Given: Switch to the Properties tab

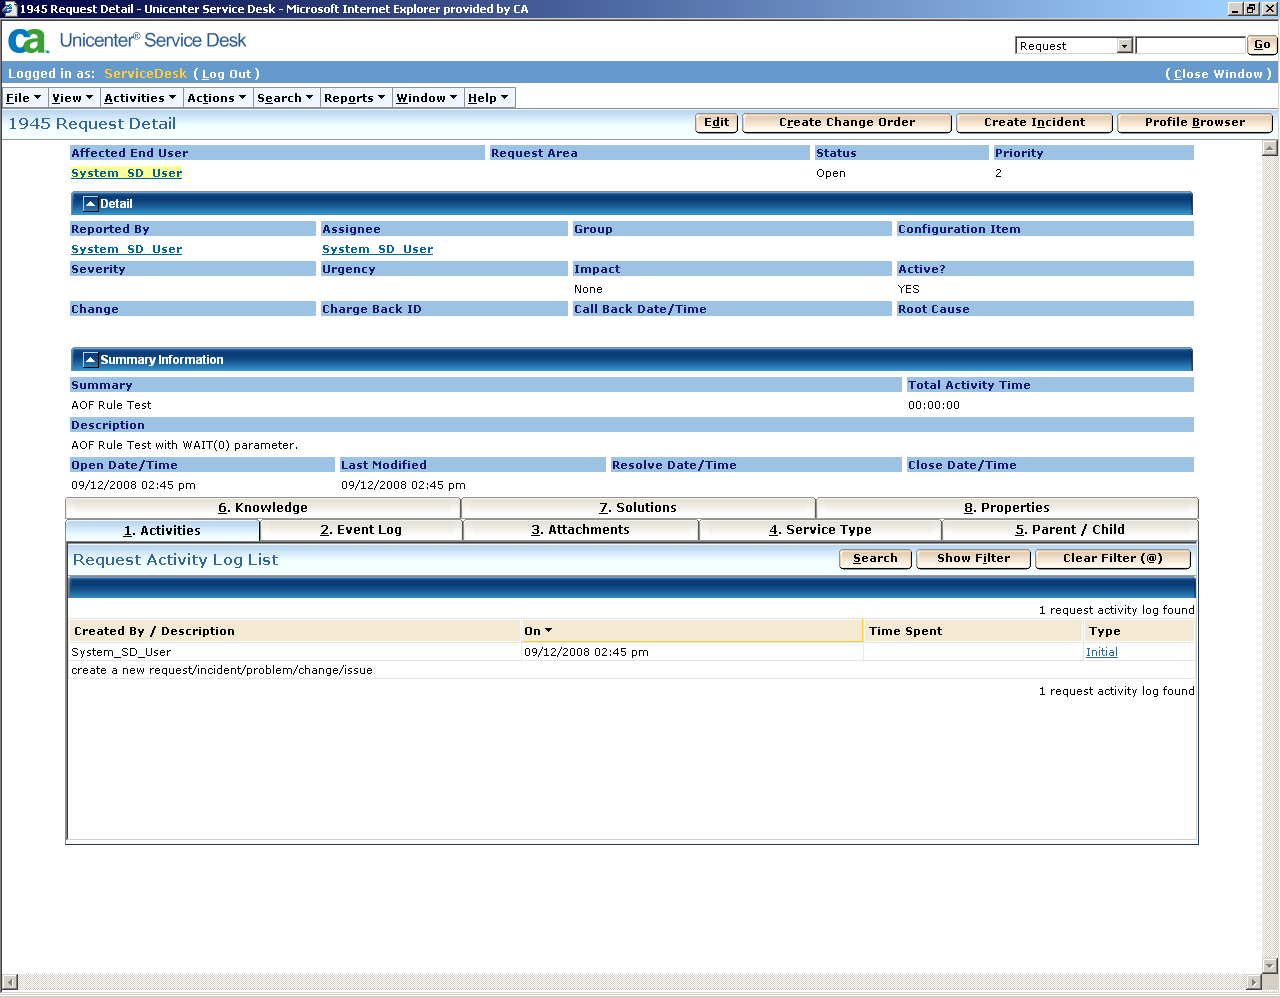Looking at the screenshot, I should point(1007,507).
